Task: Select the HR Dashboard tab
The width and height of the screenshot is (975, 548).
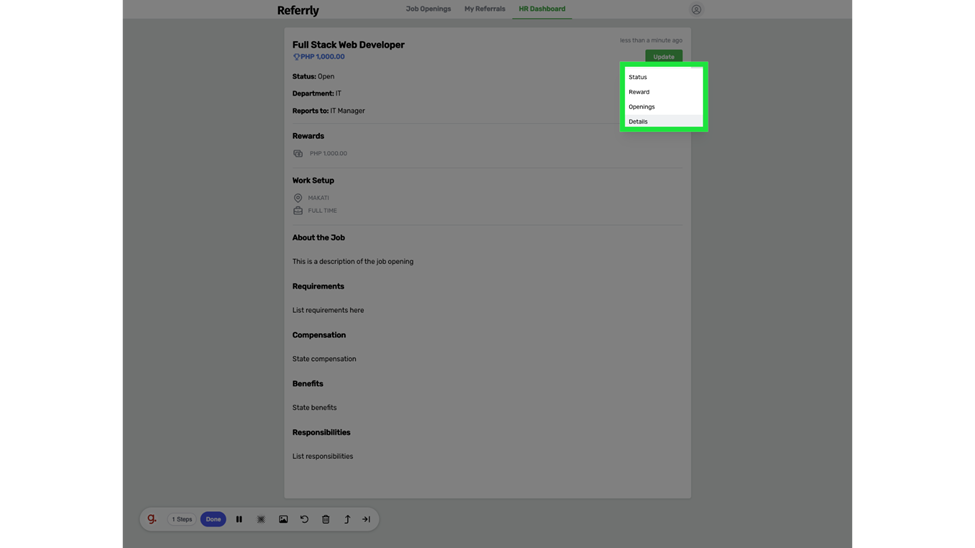Action: click(x=542, y=9)
